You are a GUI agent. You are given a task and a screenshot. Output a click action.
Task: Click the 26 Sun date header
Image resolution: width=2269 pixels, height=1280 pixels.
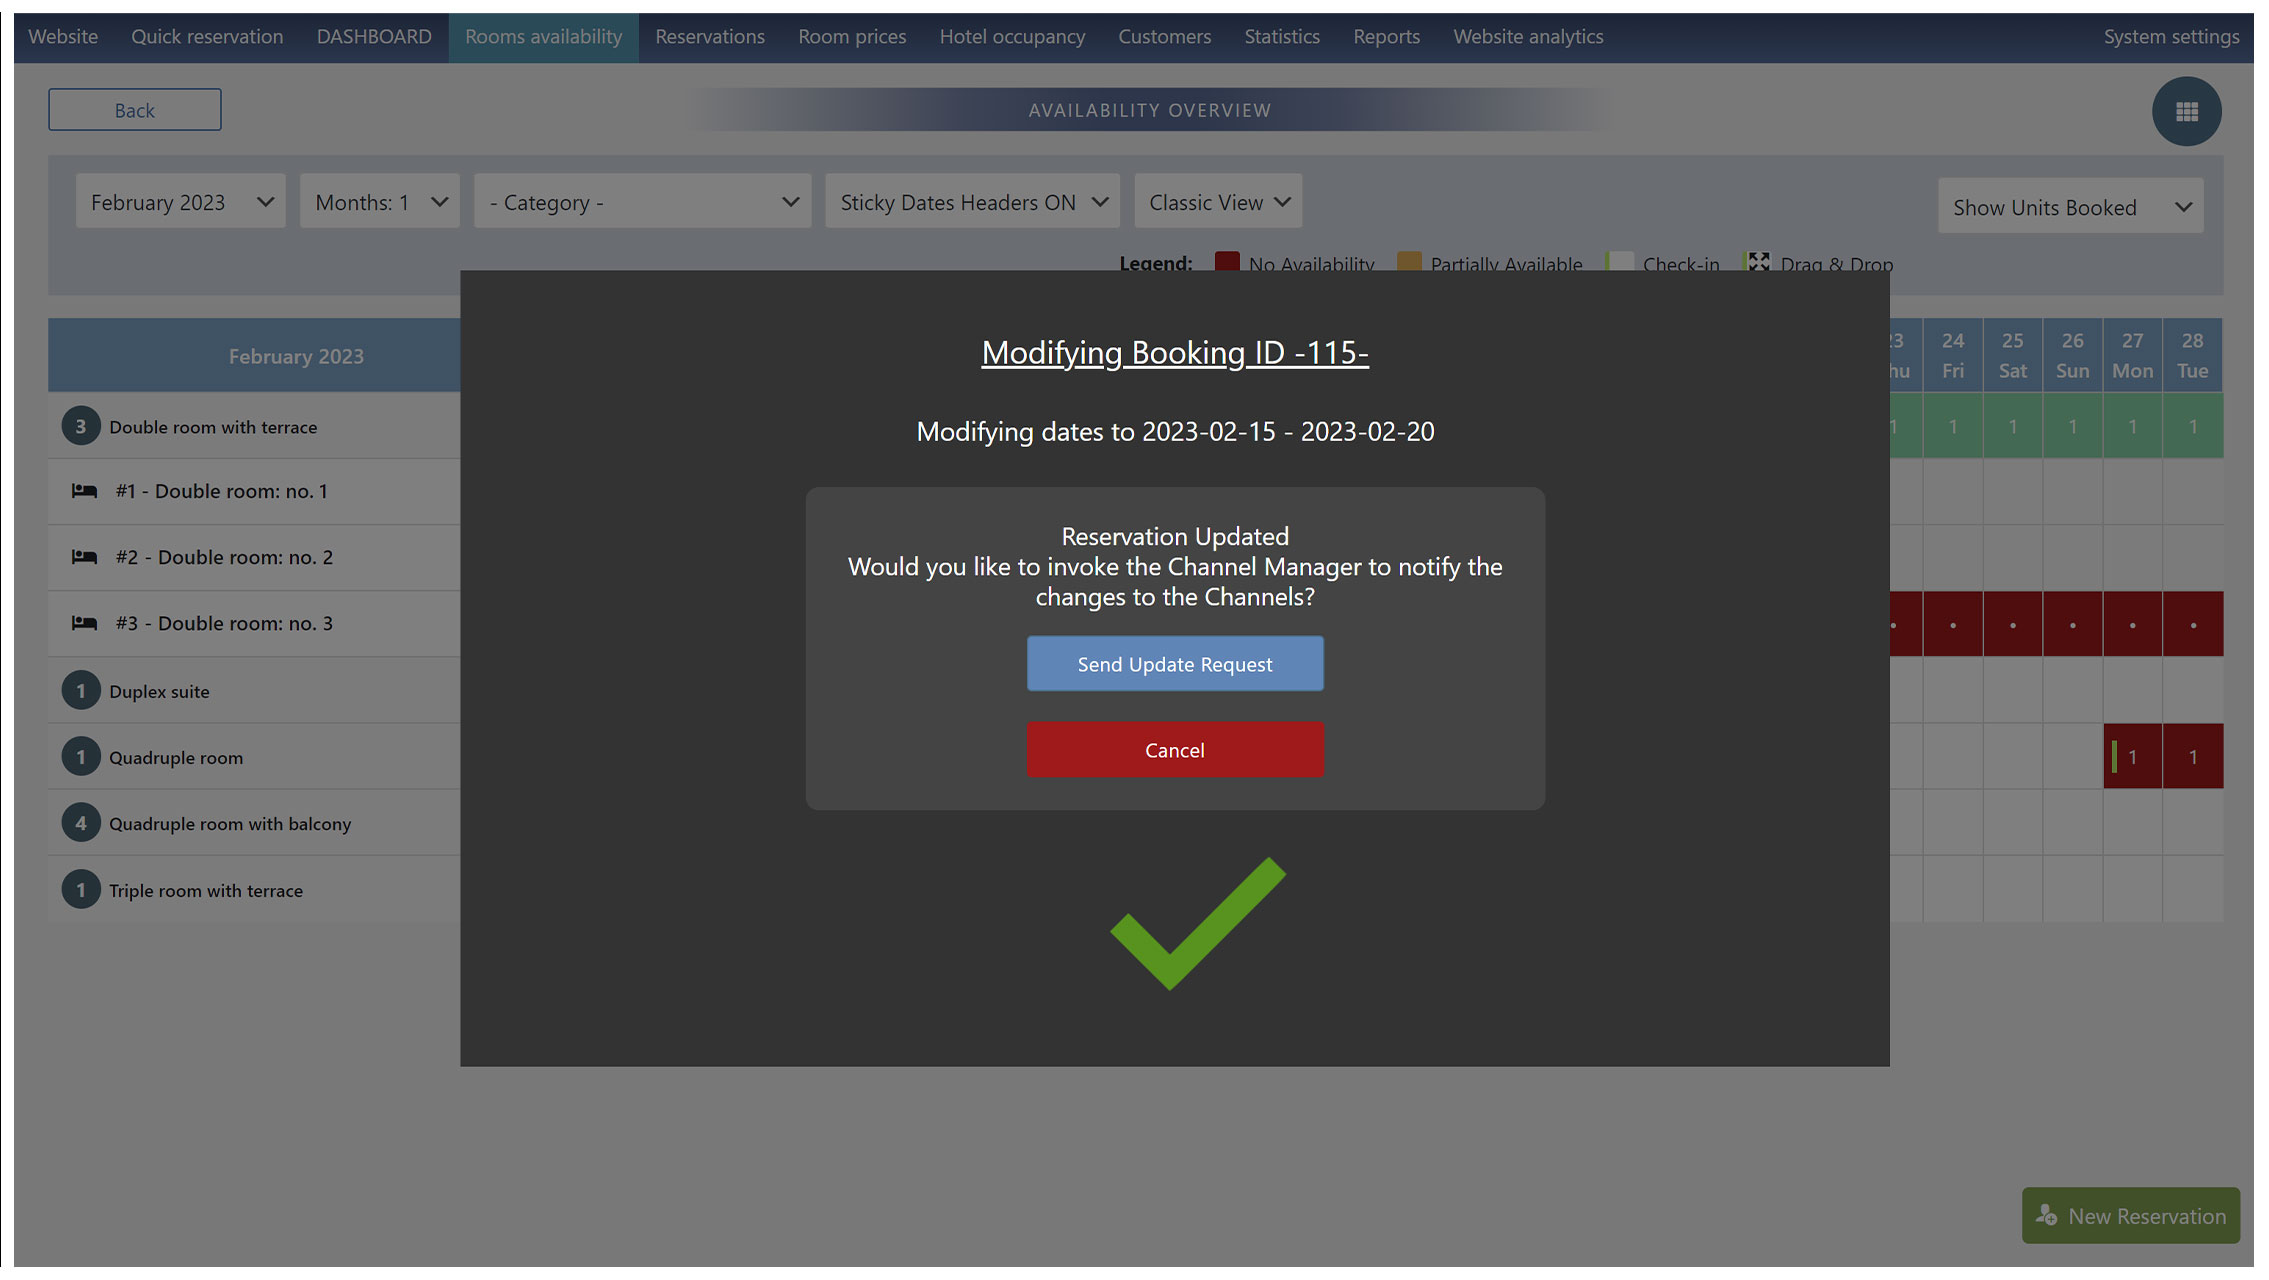click(x=2072, y=355)
